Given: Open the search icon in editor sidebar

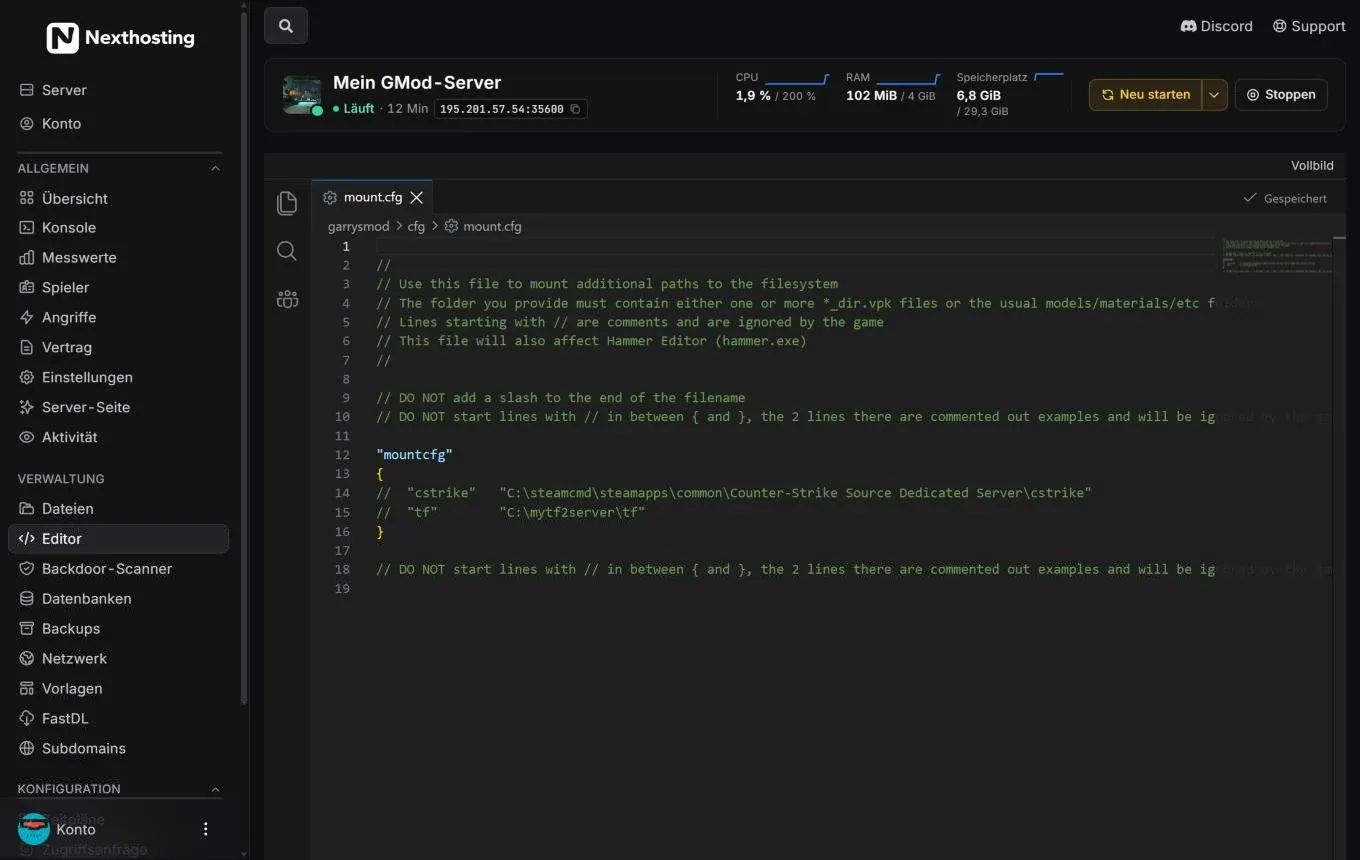Looking at the screenshot, I should point(287,250).
